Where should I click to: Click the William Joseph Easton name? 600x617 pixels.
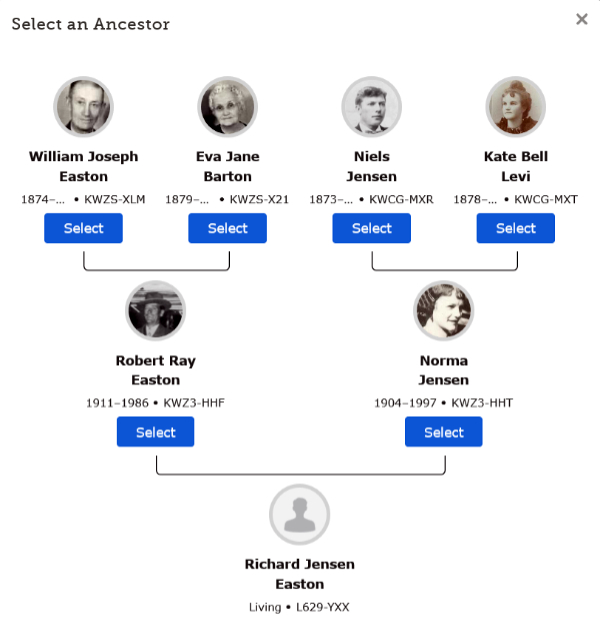(x=83, y=166)
